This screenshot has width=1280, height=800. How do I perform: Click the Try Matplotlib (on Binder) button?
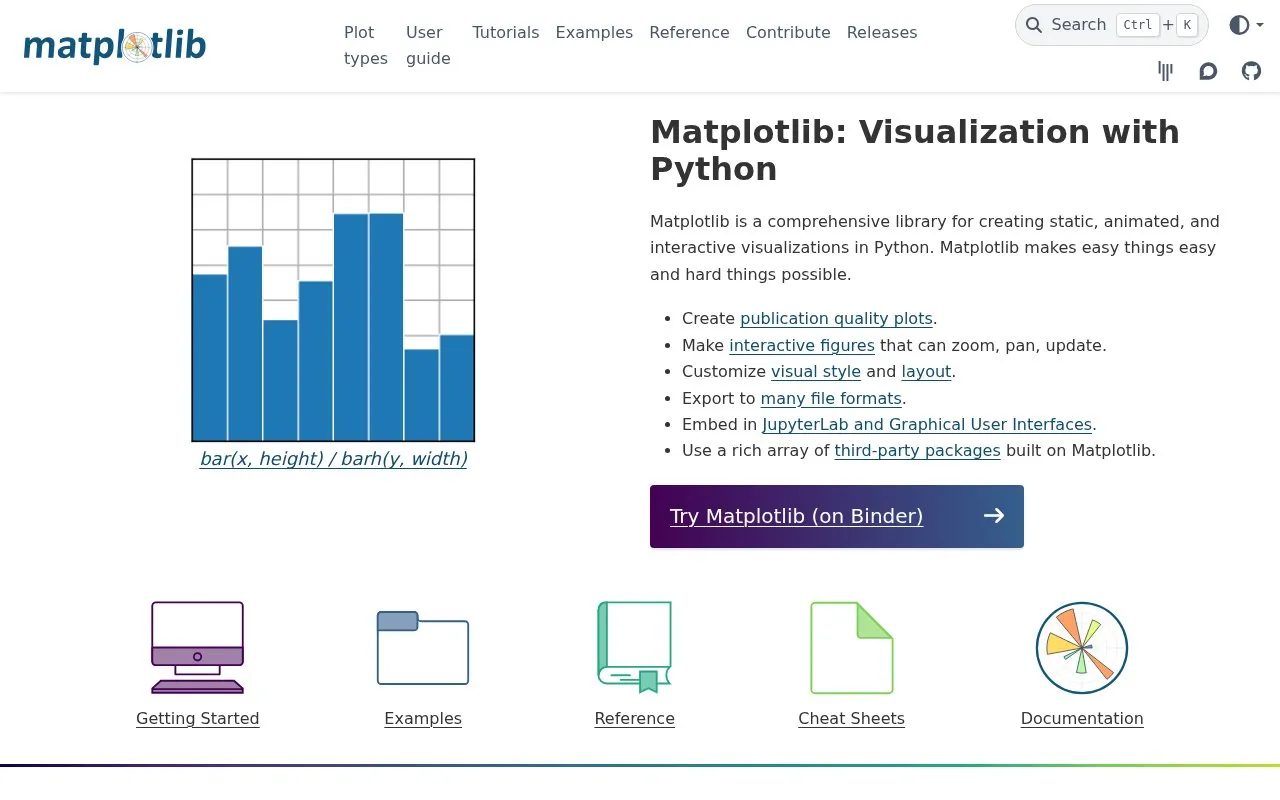pyautogui.click(x=837, y=516)
